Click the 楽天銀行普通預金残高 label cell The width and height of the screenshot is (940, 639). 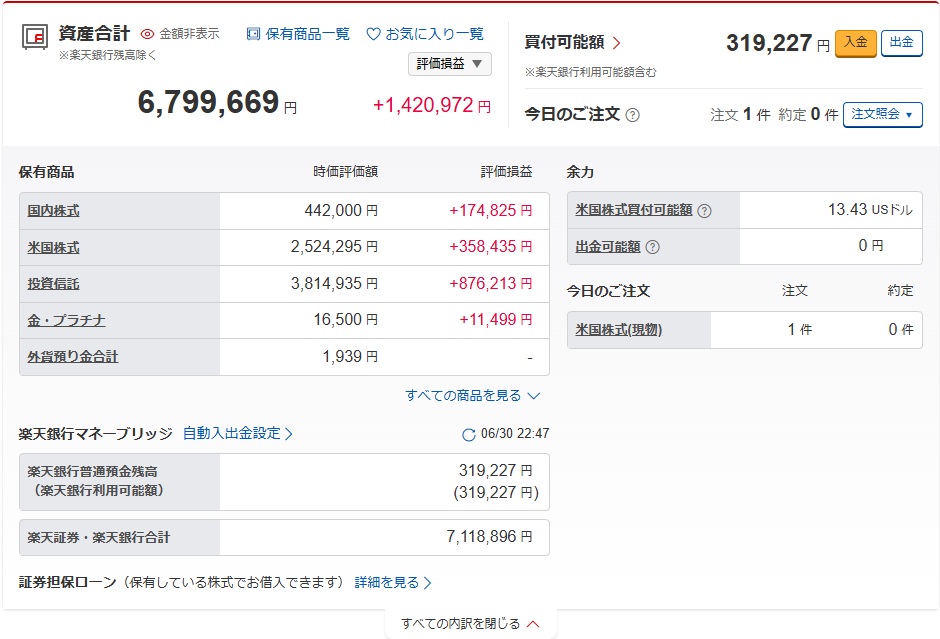(x=120, y=482)
